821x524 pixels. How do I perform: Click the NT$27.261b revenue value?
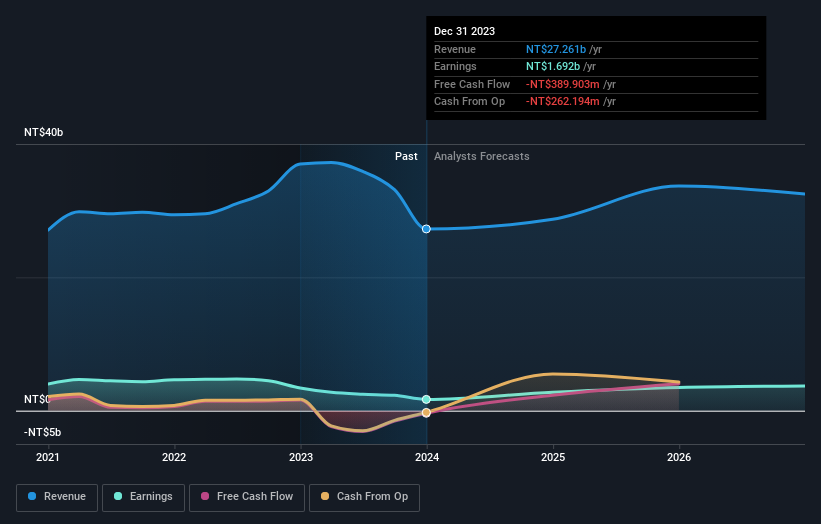(x=556, y=49)
